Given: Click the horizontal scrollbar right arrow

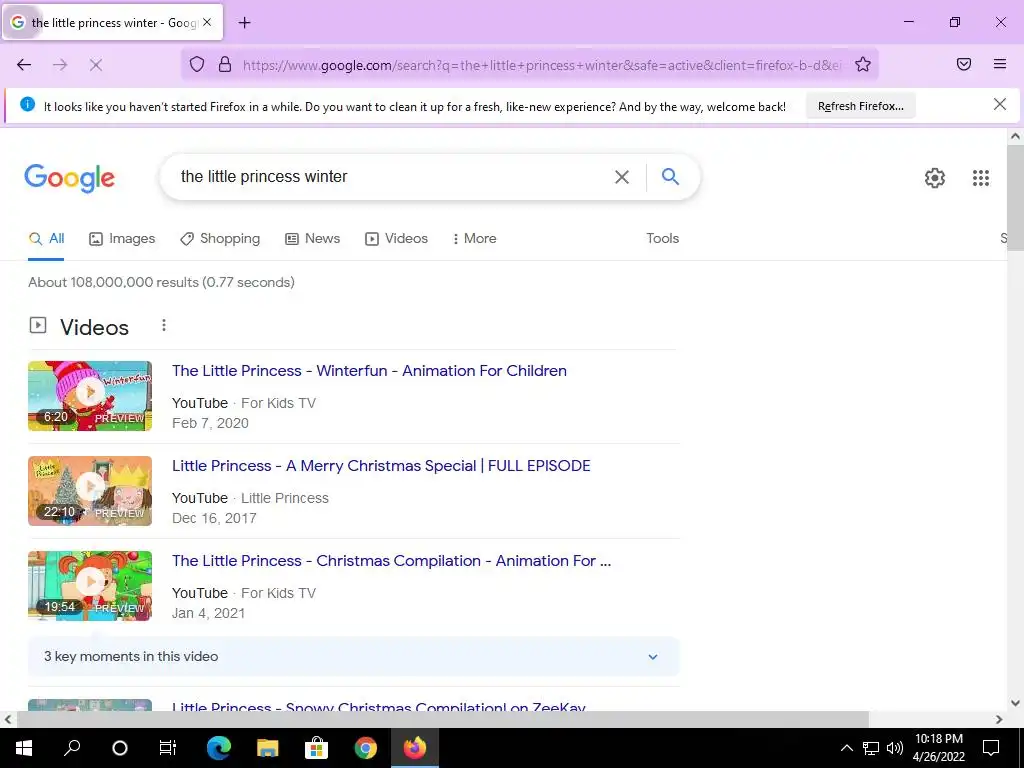Looking at the screenshot, I should (999, 720).
